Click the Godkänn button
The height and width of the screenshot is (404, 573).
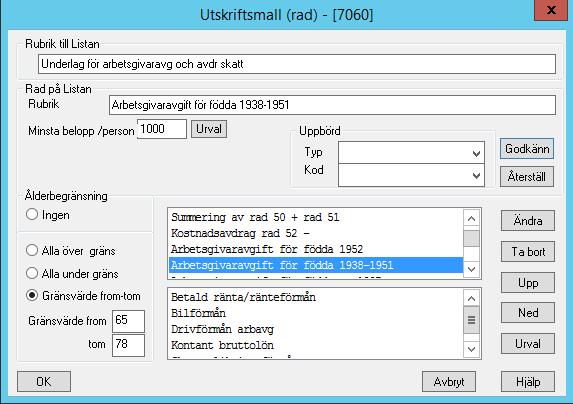coord(527,149)
